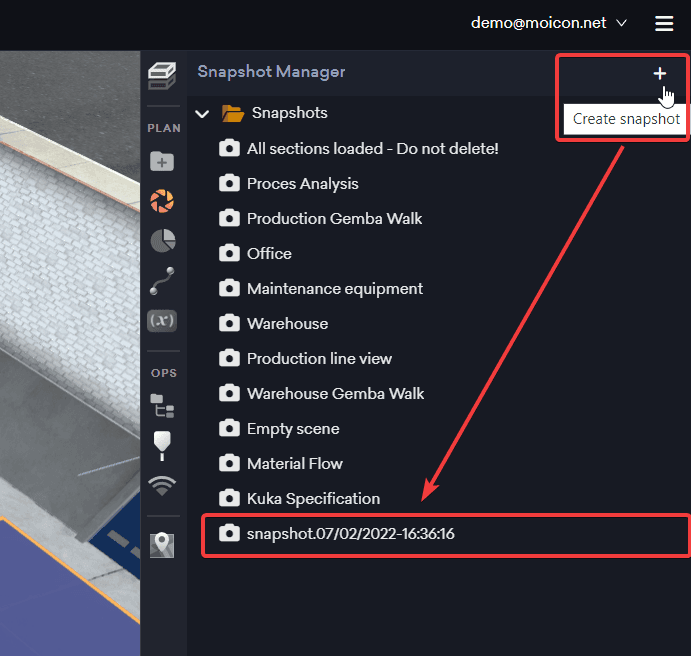Open the variables (x) icon
The height and width of the screenshot is (656, 691).
pos(162,321)
